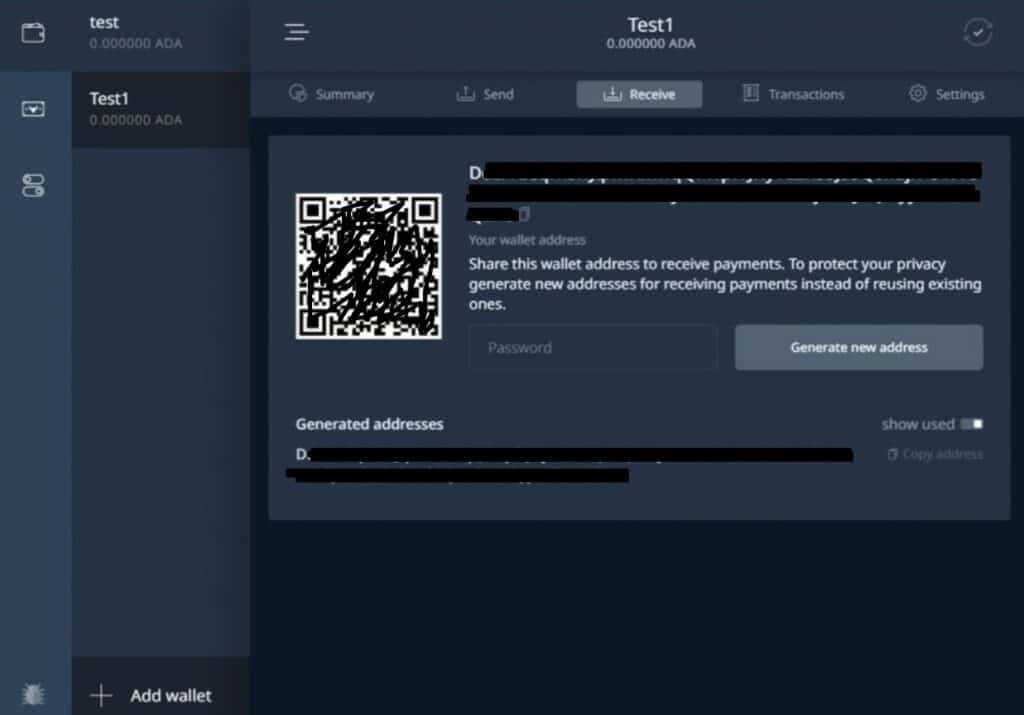Click the Cardano logo at bottom left

(31, 693)
